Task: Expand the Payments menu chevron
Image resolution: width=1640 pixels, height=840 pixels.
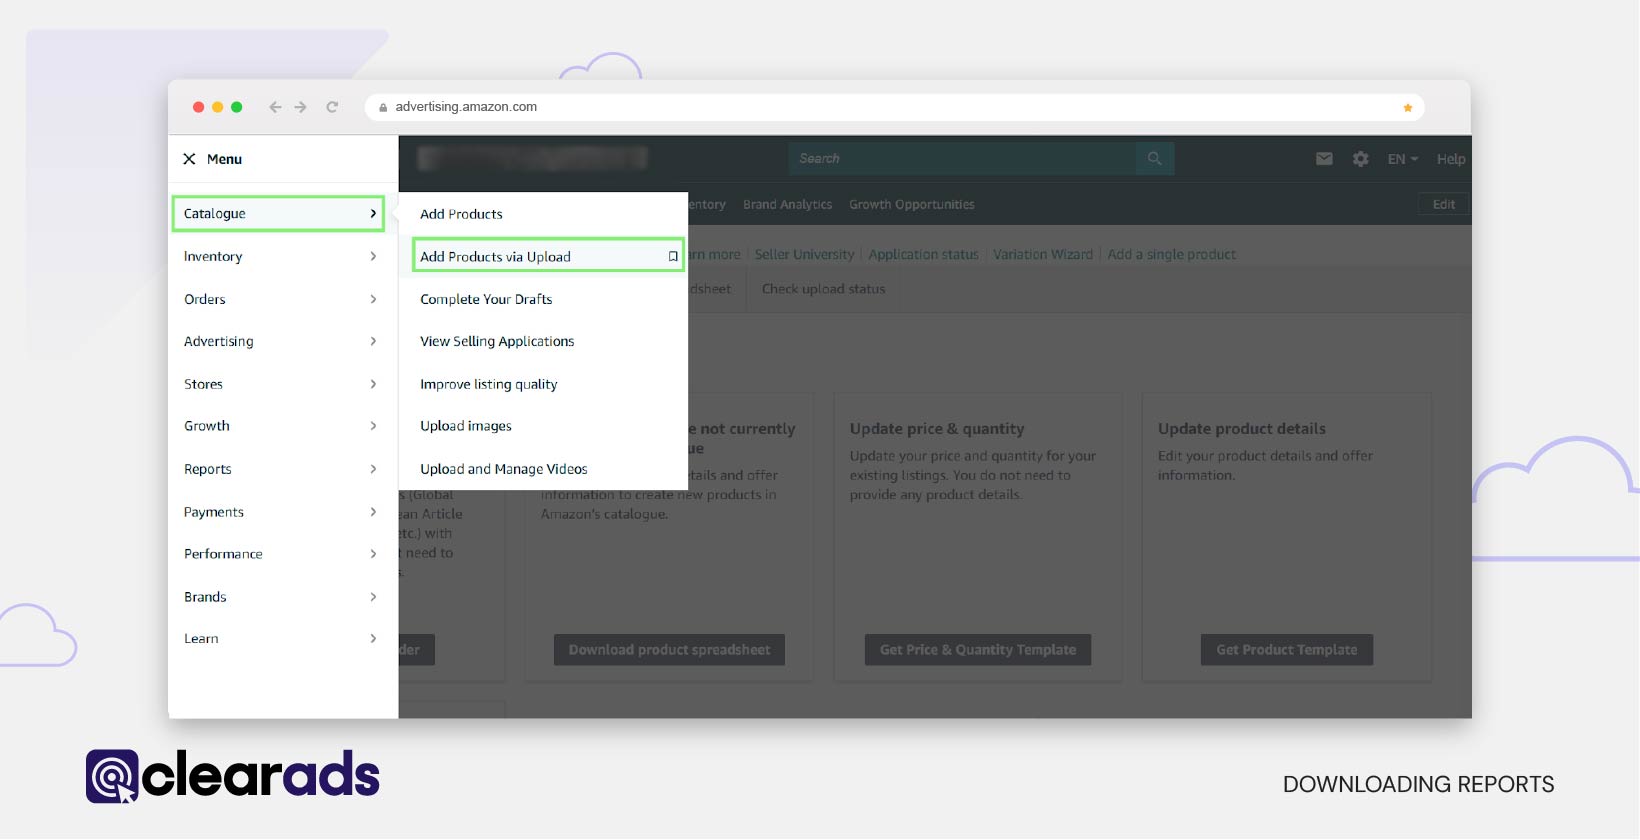Action: pos(373,512)
